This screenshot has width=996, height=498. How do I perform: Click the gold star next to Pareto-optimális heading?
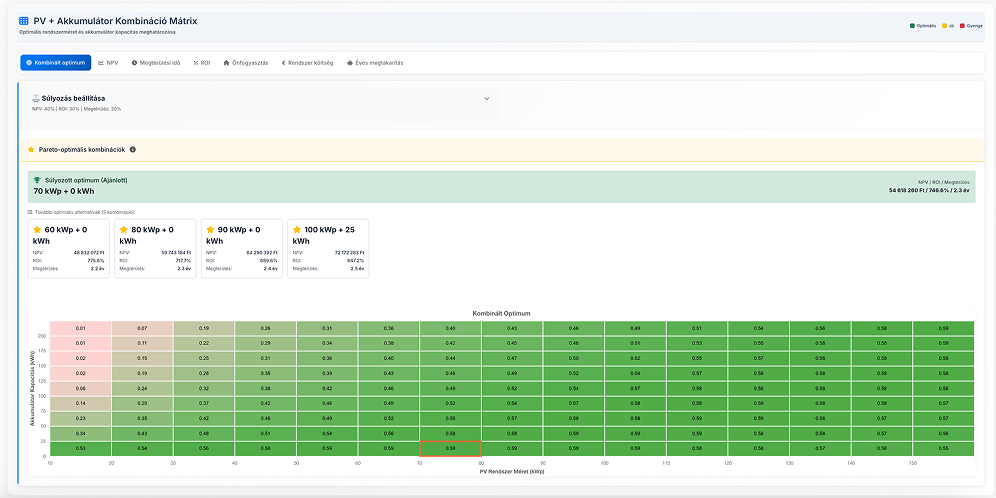click(31, 149)
